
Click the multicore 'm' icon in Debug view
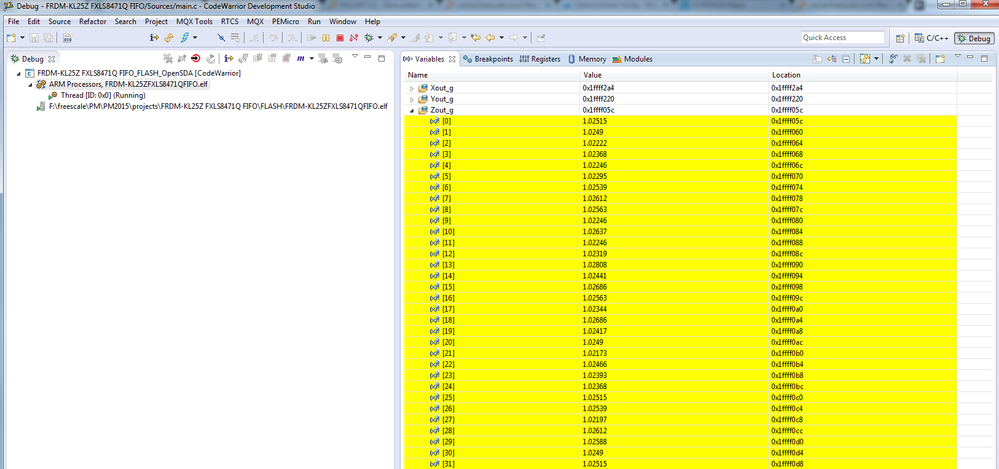click(300, 58)
